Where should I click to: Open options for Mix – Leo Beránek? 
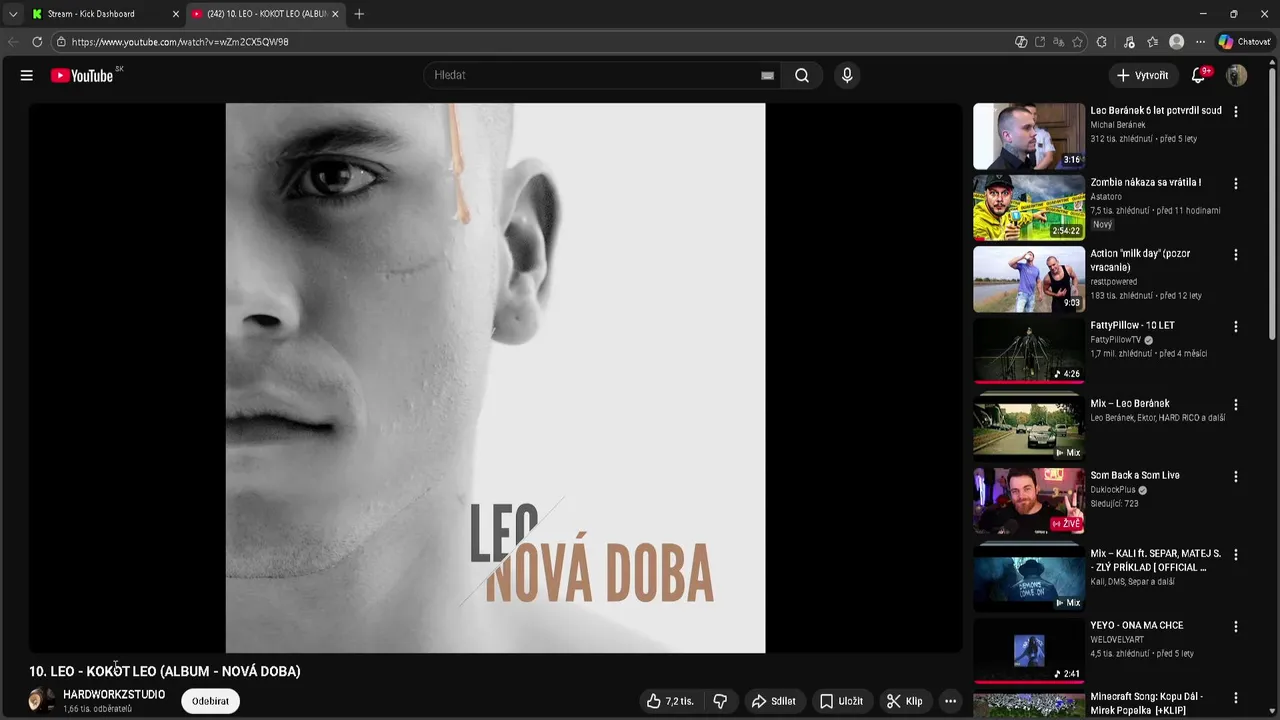click(x=1236, y=405)
